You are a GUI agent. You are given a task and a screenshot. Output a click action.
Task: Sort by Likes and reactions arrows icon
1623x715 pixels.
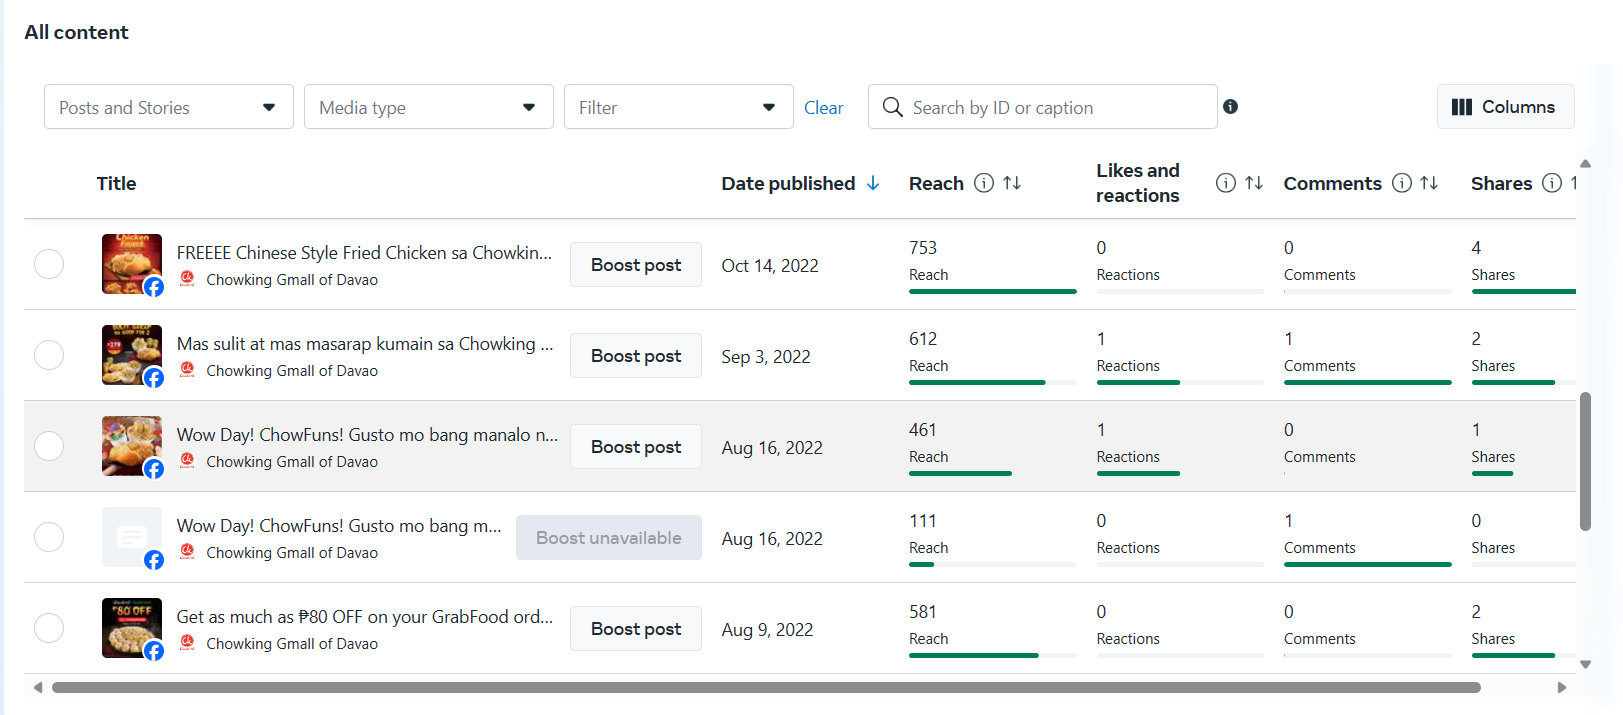tap(1254, 183)
